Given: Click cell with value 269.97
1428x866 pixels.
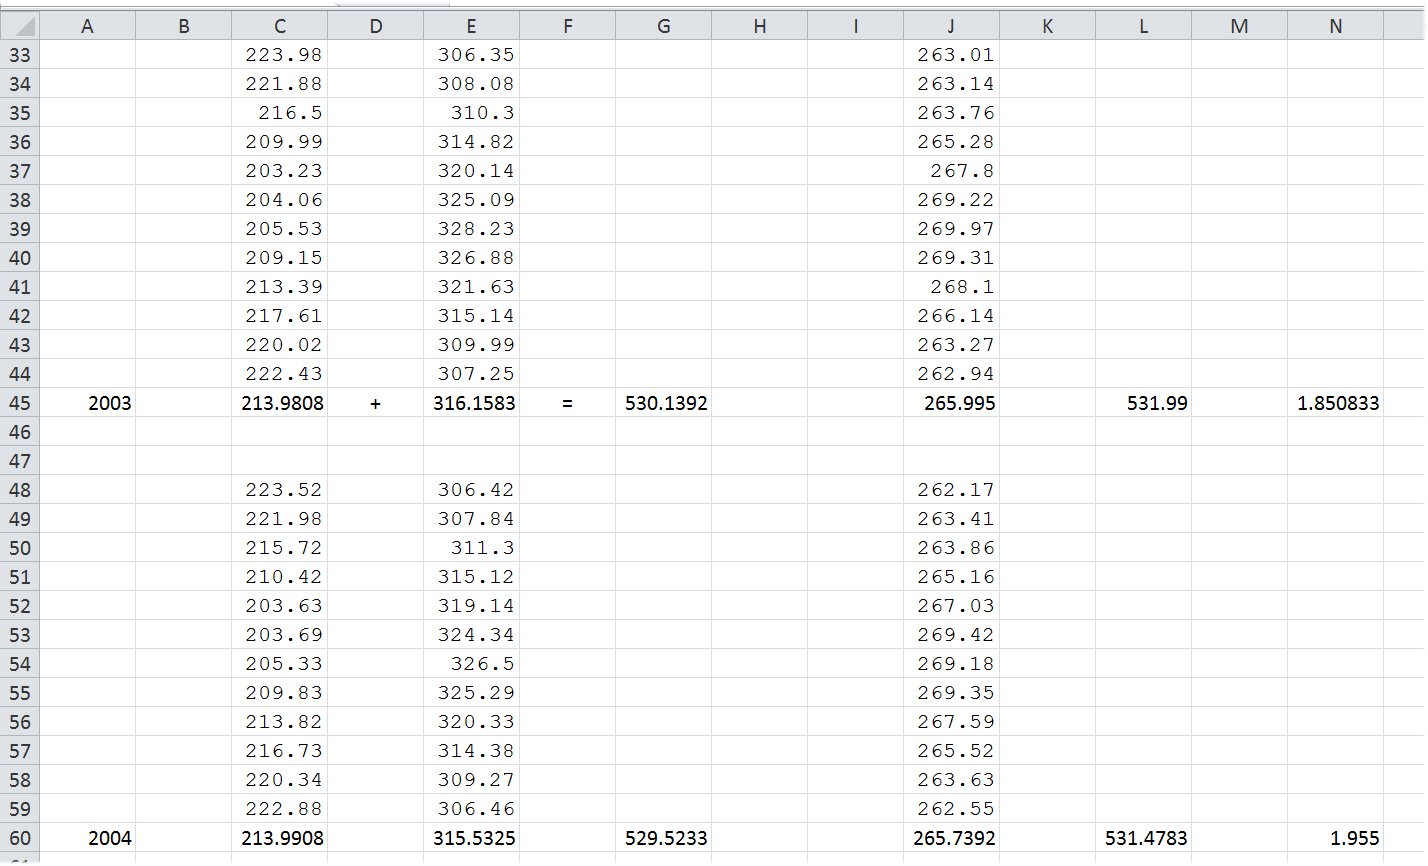Looking at the screenshot, I should [951, 229].
